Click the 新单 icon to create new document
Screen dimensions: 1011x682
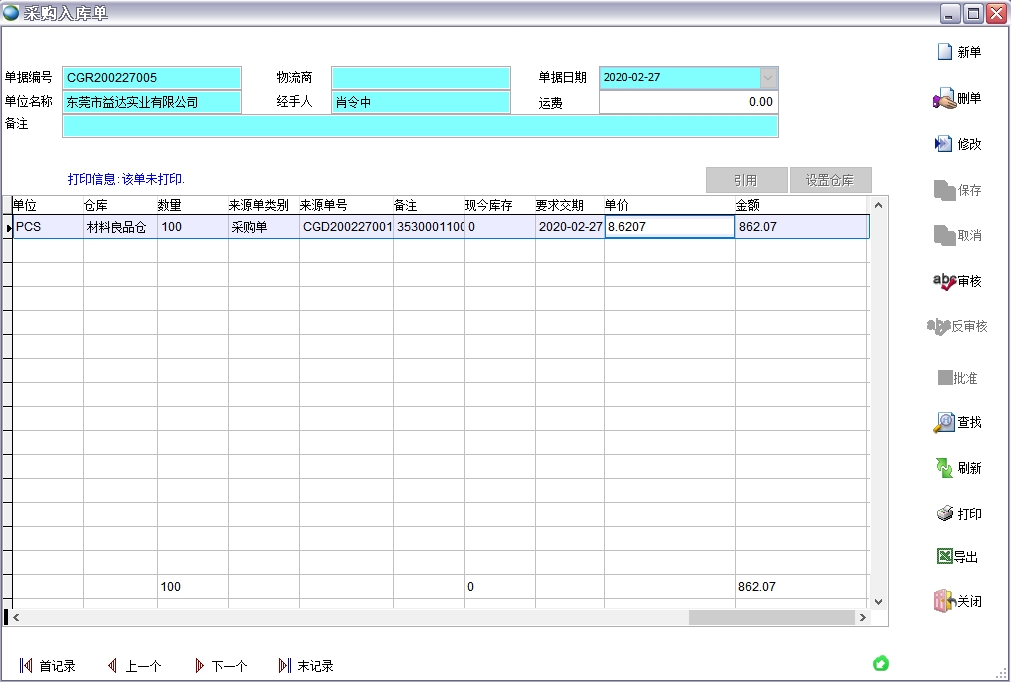tap(958, 51)
